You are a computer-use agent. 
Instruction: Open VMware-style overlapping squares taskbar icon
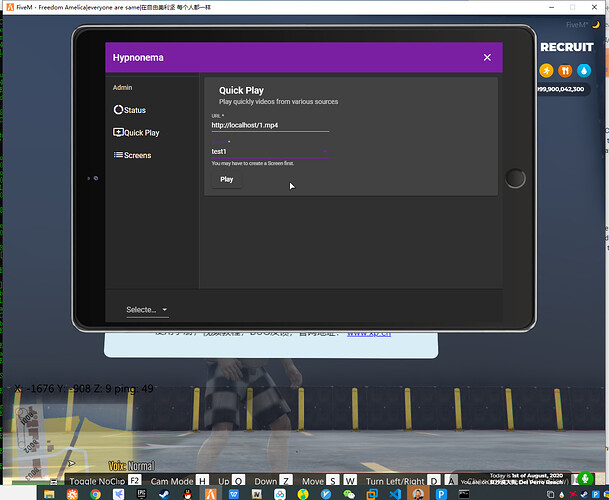point(372,494)
